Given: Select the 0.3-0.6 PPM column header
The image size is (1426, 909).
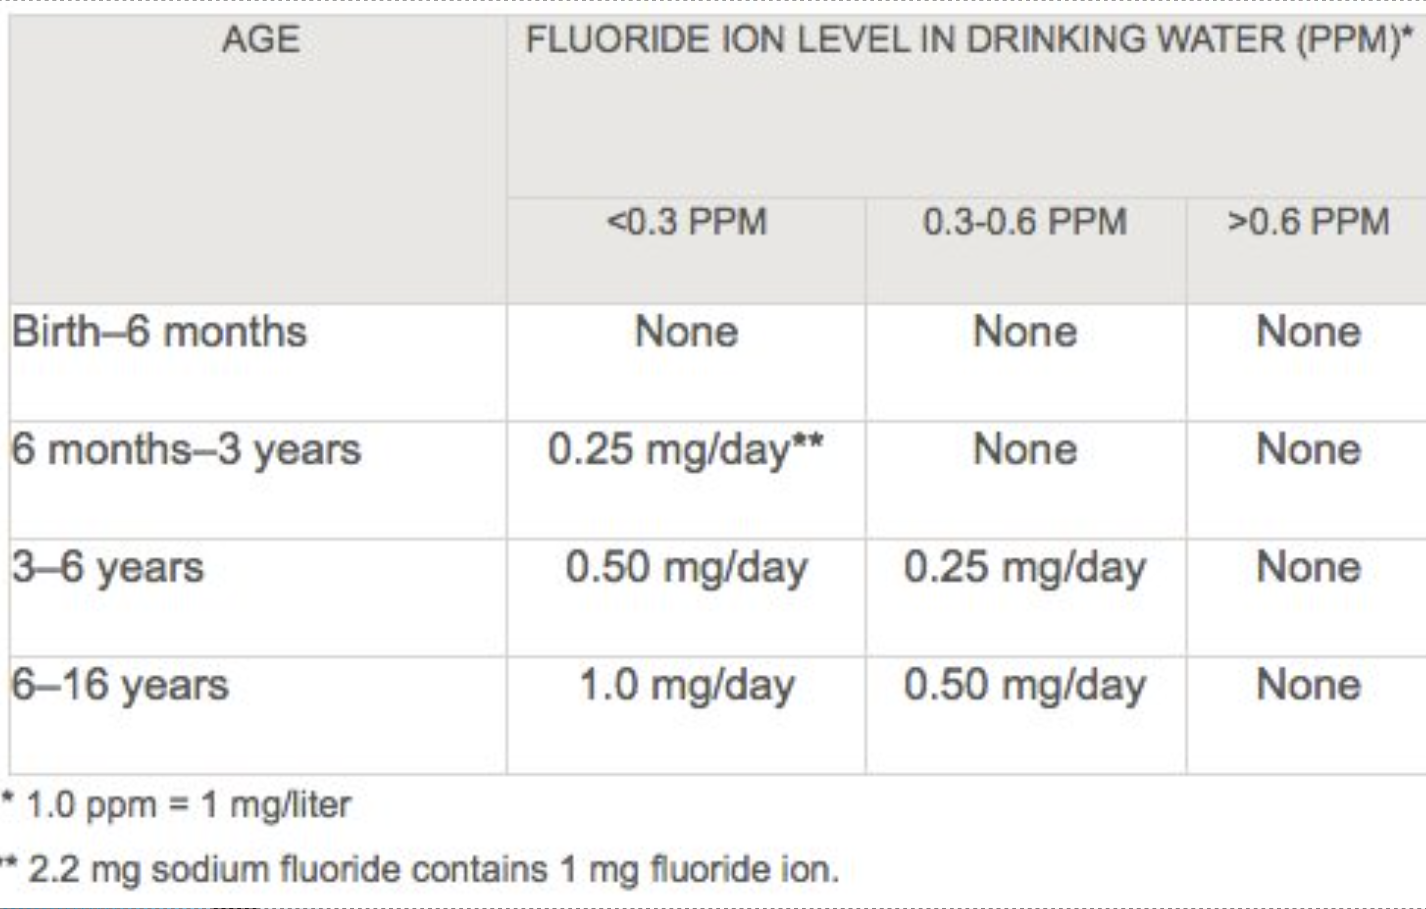Looking at the screenshot, I should (1025, 222).
